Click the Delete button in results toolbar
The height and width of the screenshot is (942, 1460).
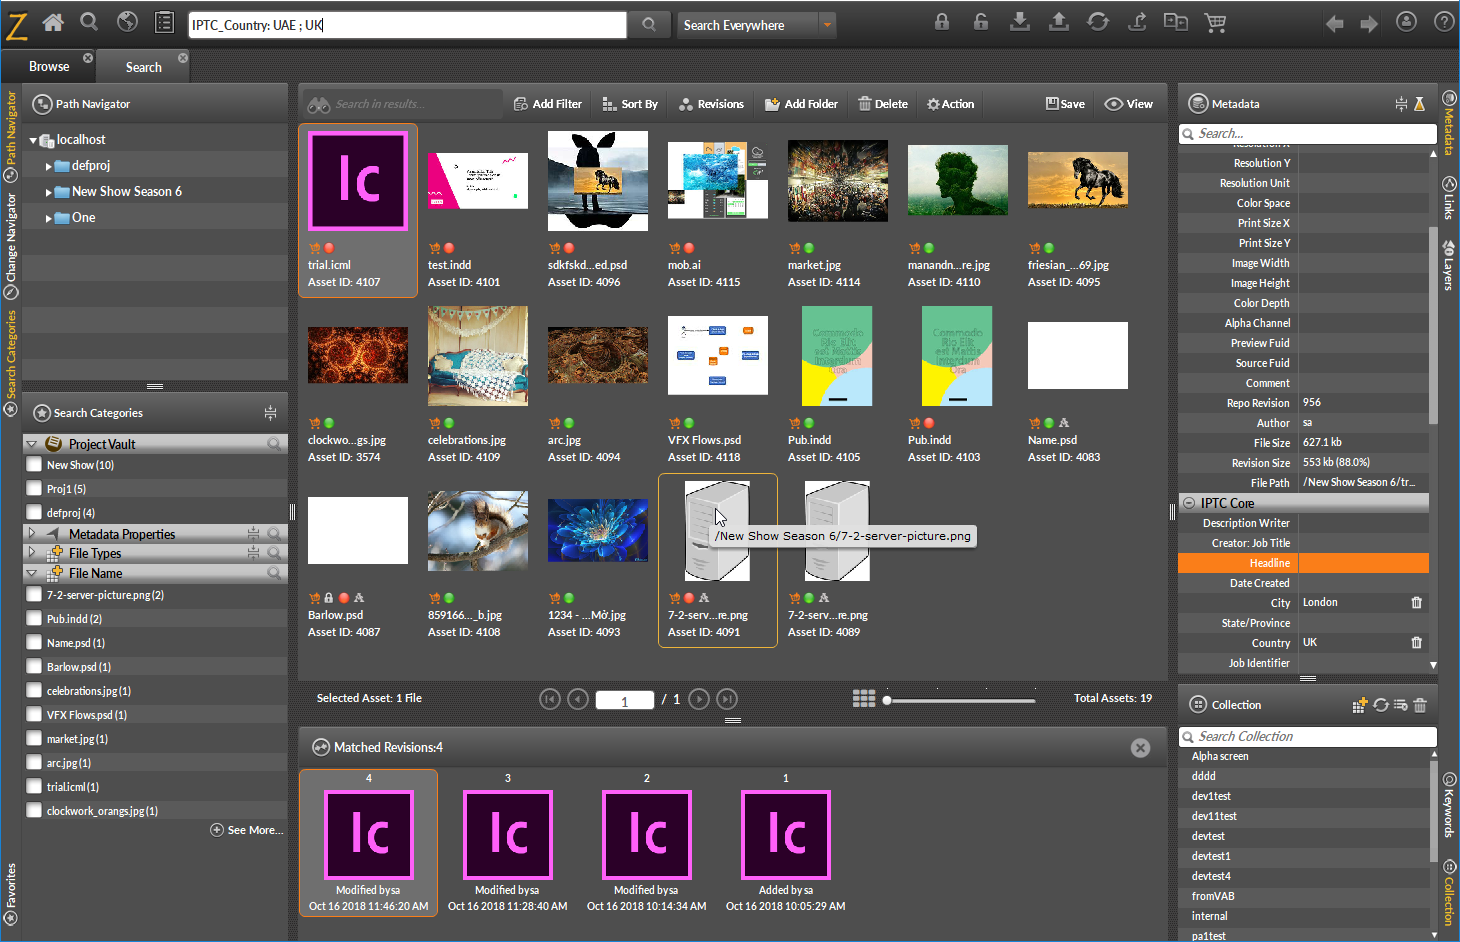click(x=883, y=104)
